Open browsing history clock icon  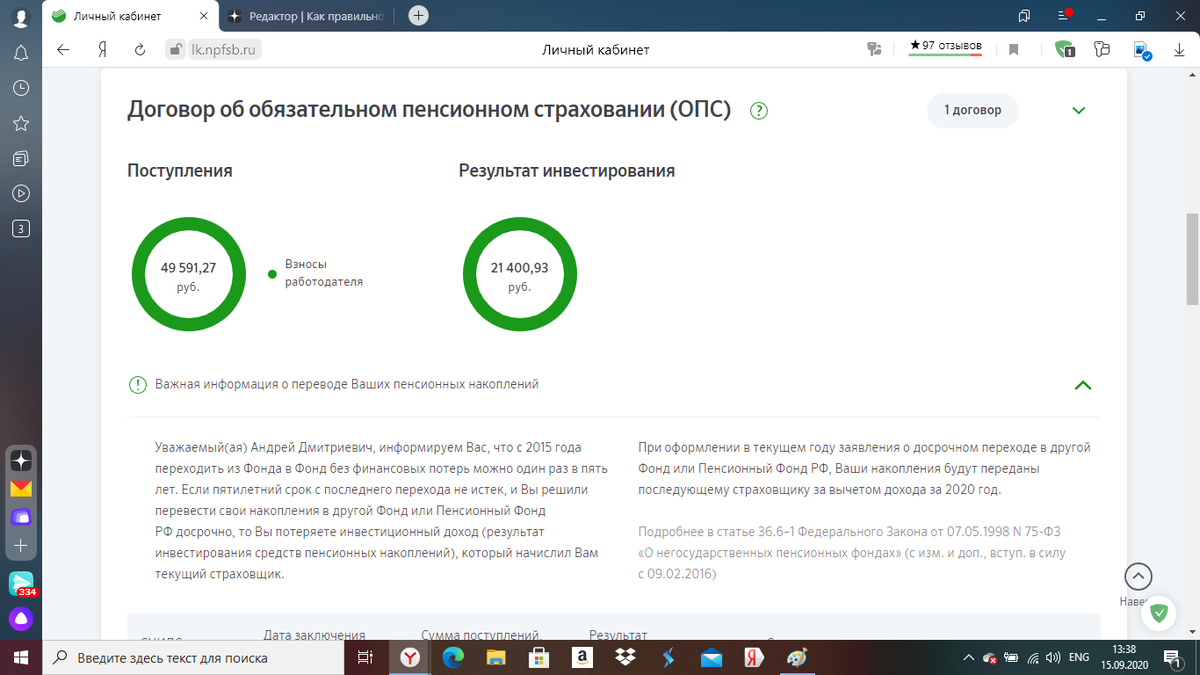tap(20, 88)
